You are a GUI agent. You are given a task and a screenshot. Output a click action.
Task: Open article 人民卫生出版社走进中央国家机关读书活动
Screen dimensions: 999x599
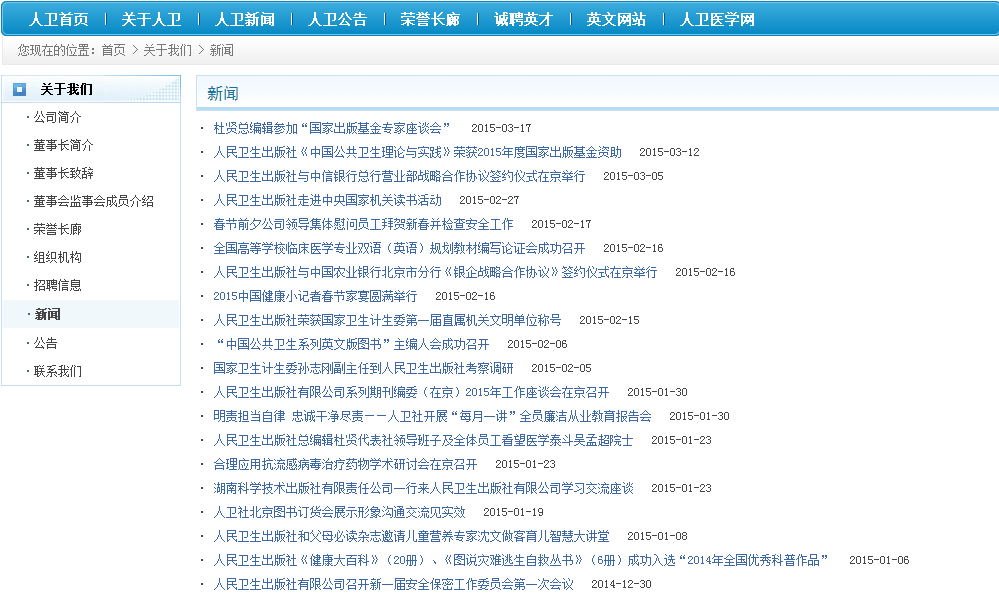(327, 200)
